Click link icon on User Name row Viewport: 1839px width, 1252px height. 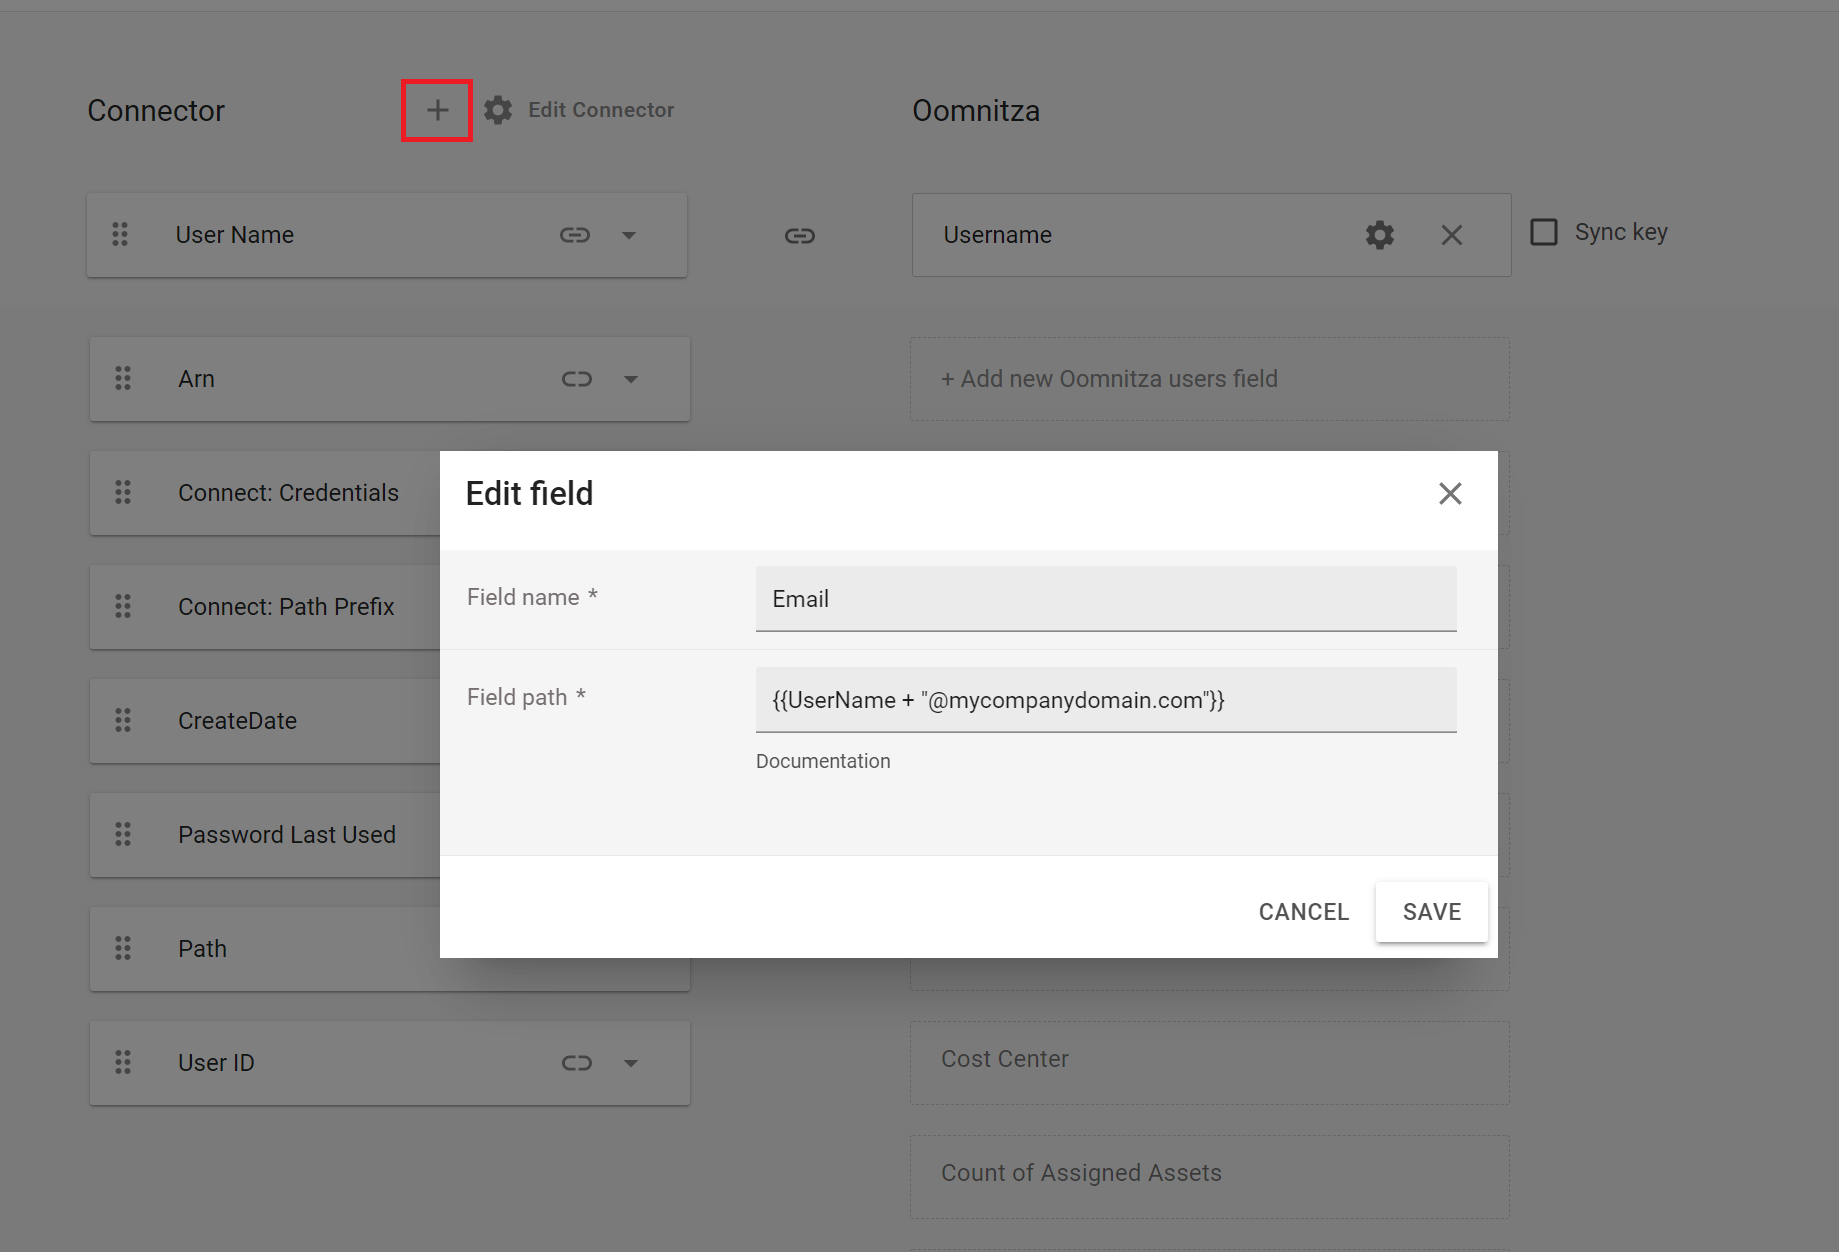pos(575,235)
